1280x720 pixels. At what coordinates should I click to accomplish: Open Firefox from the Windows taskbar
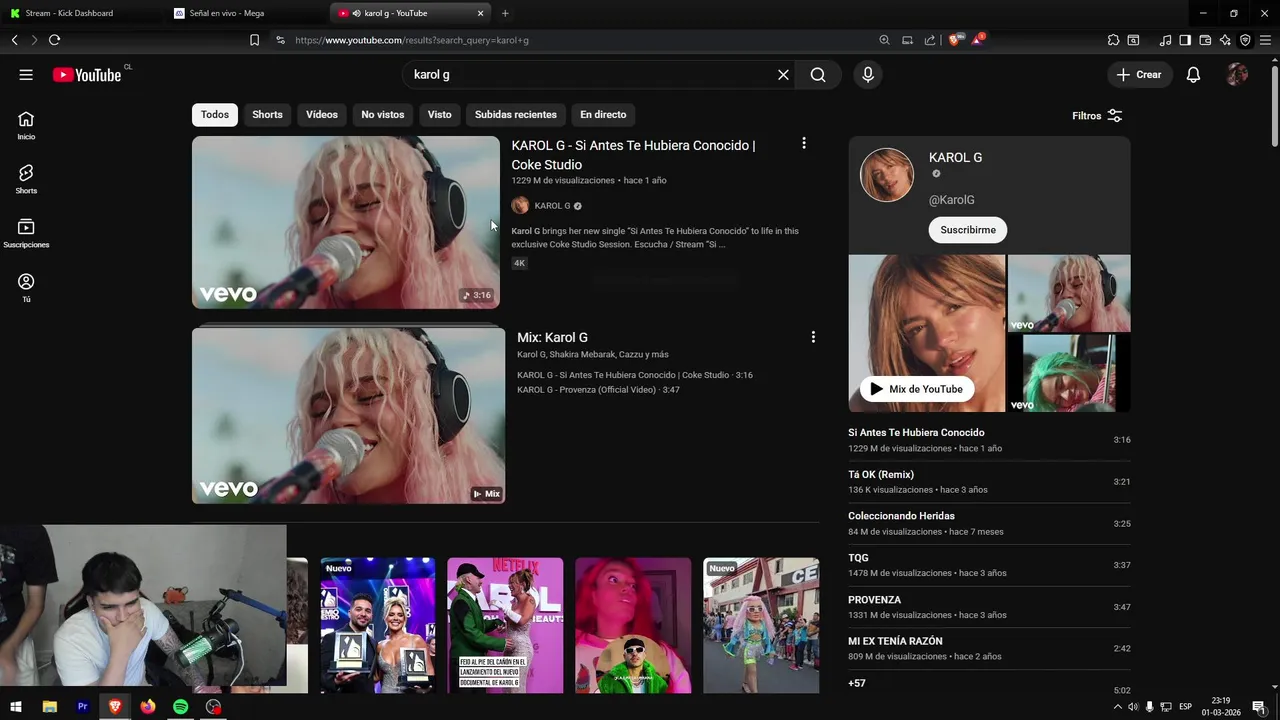pyautogui.click(x=148, y=706)
